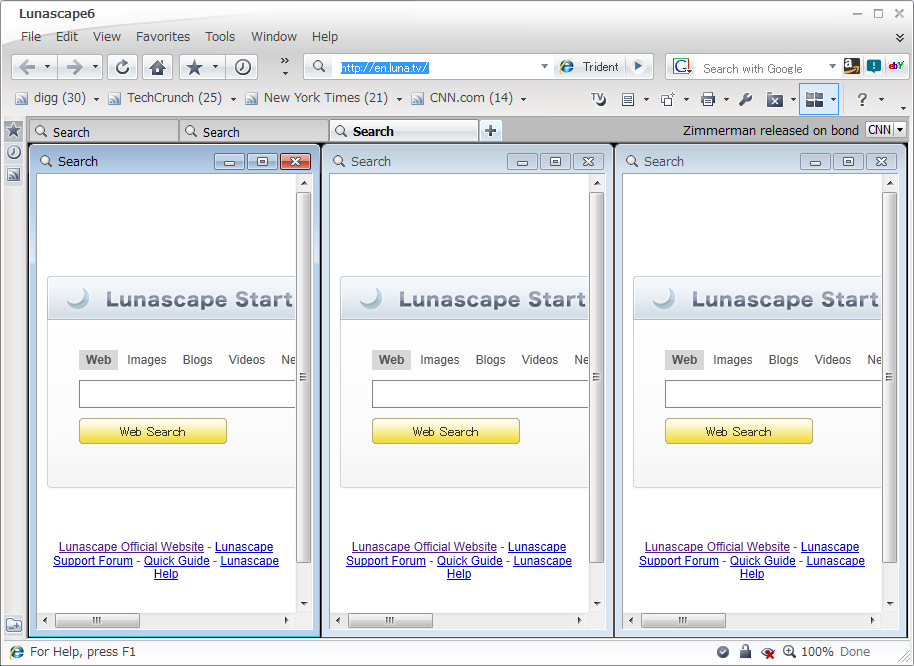Screen dimensions: 914x666
Task: Open Favorites star toolbar icon
Action: pos(194,68)
